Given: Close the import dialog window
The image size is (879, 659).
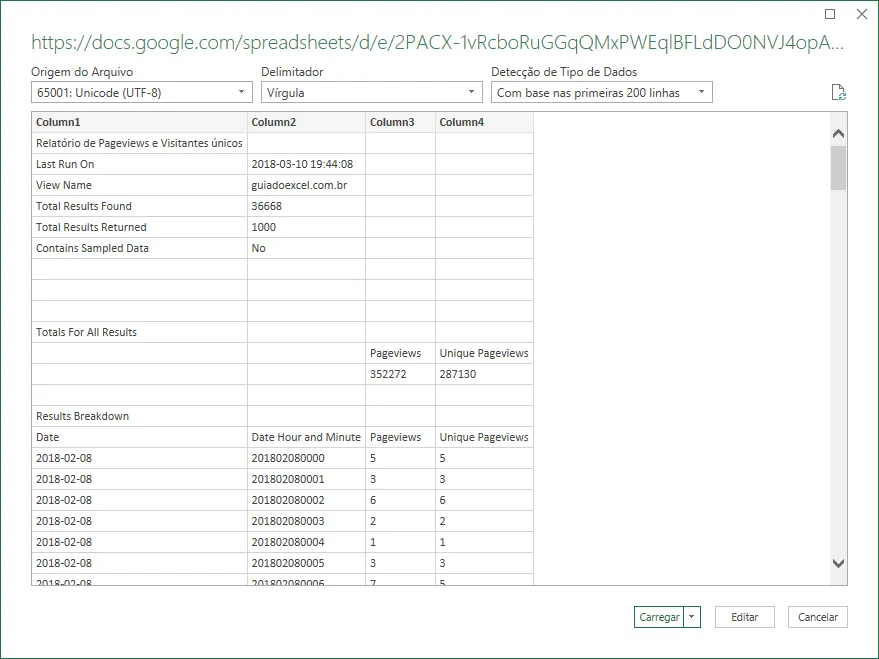Looking at the screenshot, I should click(x=862, y=14).
